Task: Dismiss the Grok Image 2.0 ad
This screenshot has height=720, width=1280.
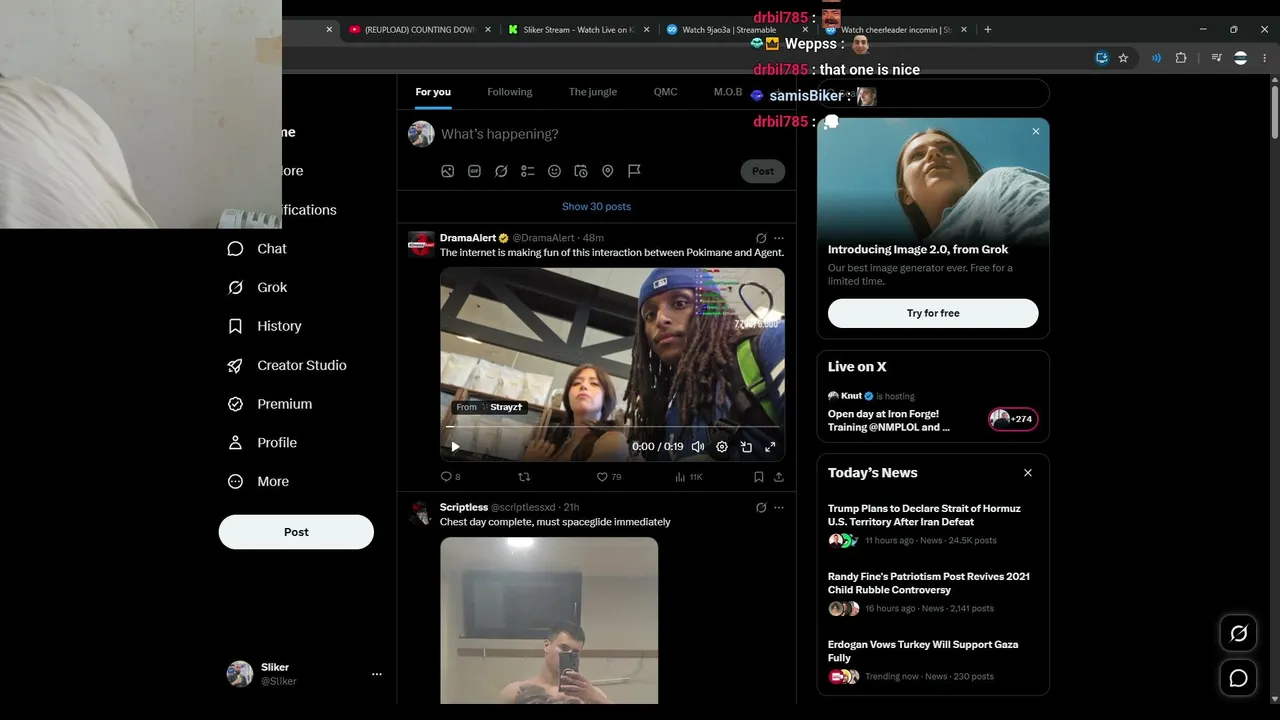Action: [1036, 132]
